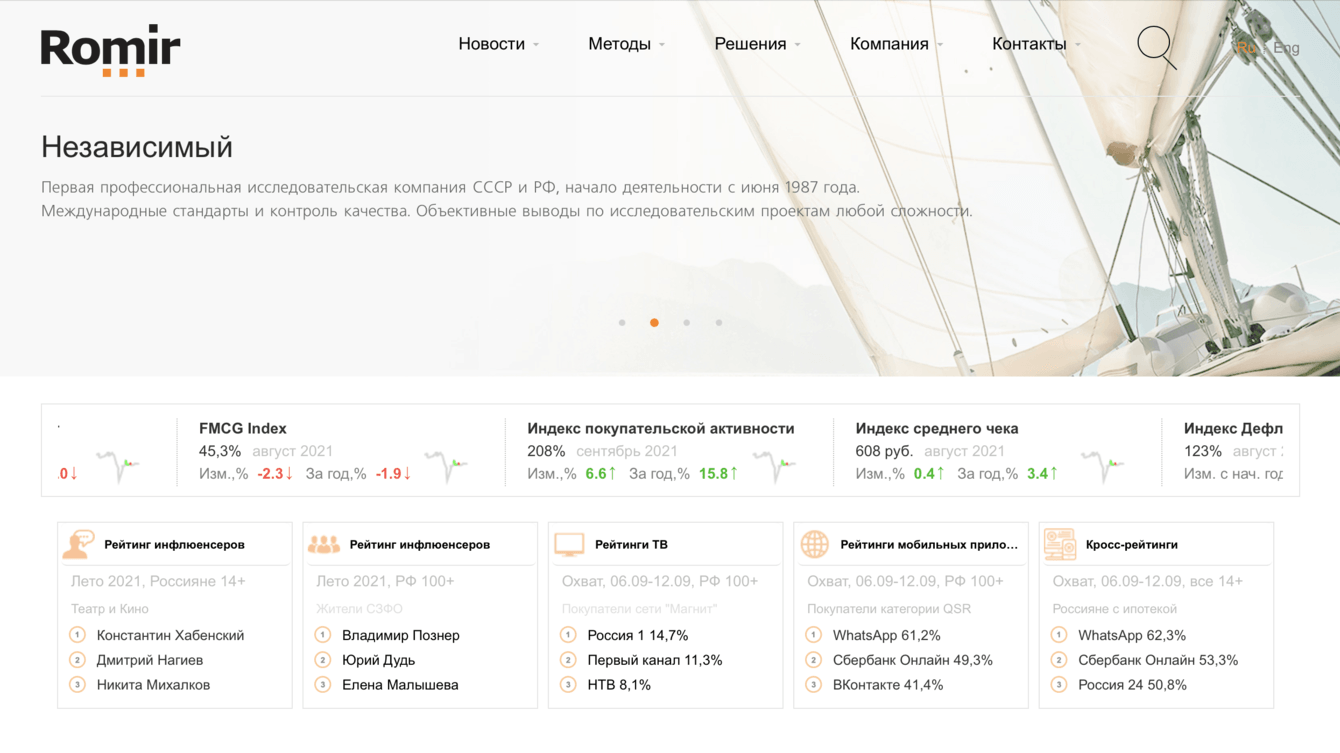Open Рейтинг инфлюенсеров heading above Россияне 14+
1340x753 pixels.
click(174, 545)
